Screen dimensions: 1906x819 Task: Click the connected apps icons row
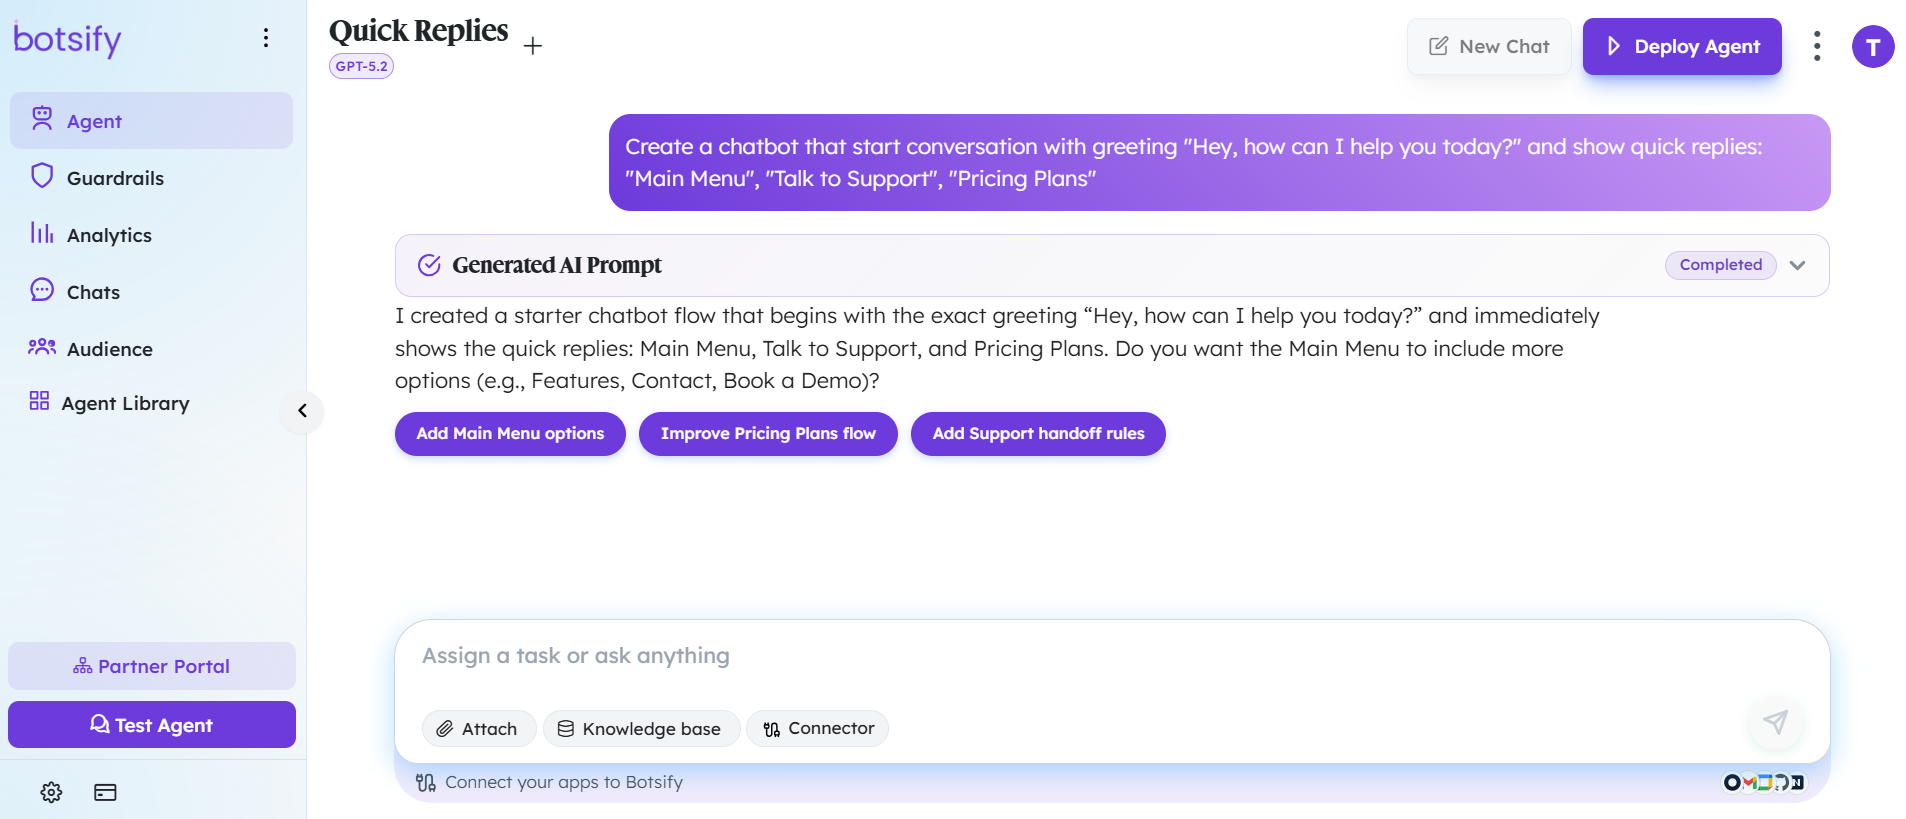tap(1764, 782)
